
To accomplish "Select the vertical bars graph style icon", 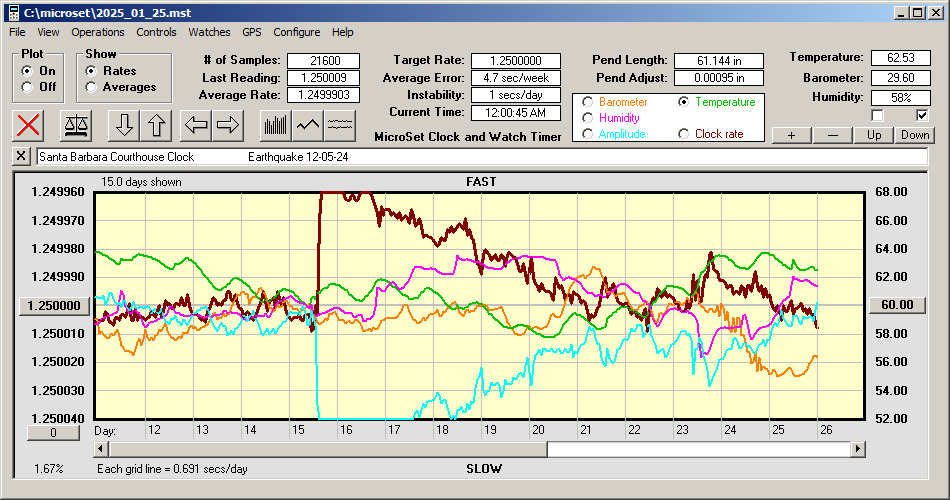I will (x=275, y=125).
